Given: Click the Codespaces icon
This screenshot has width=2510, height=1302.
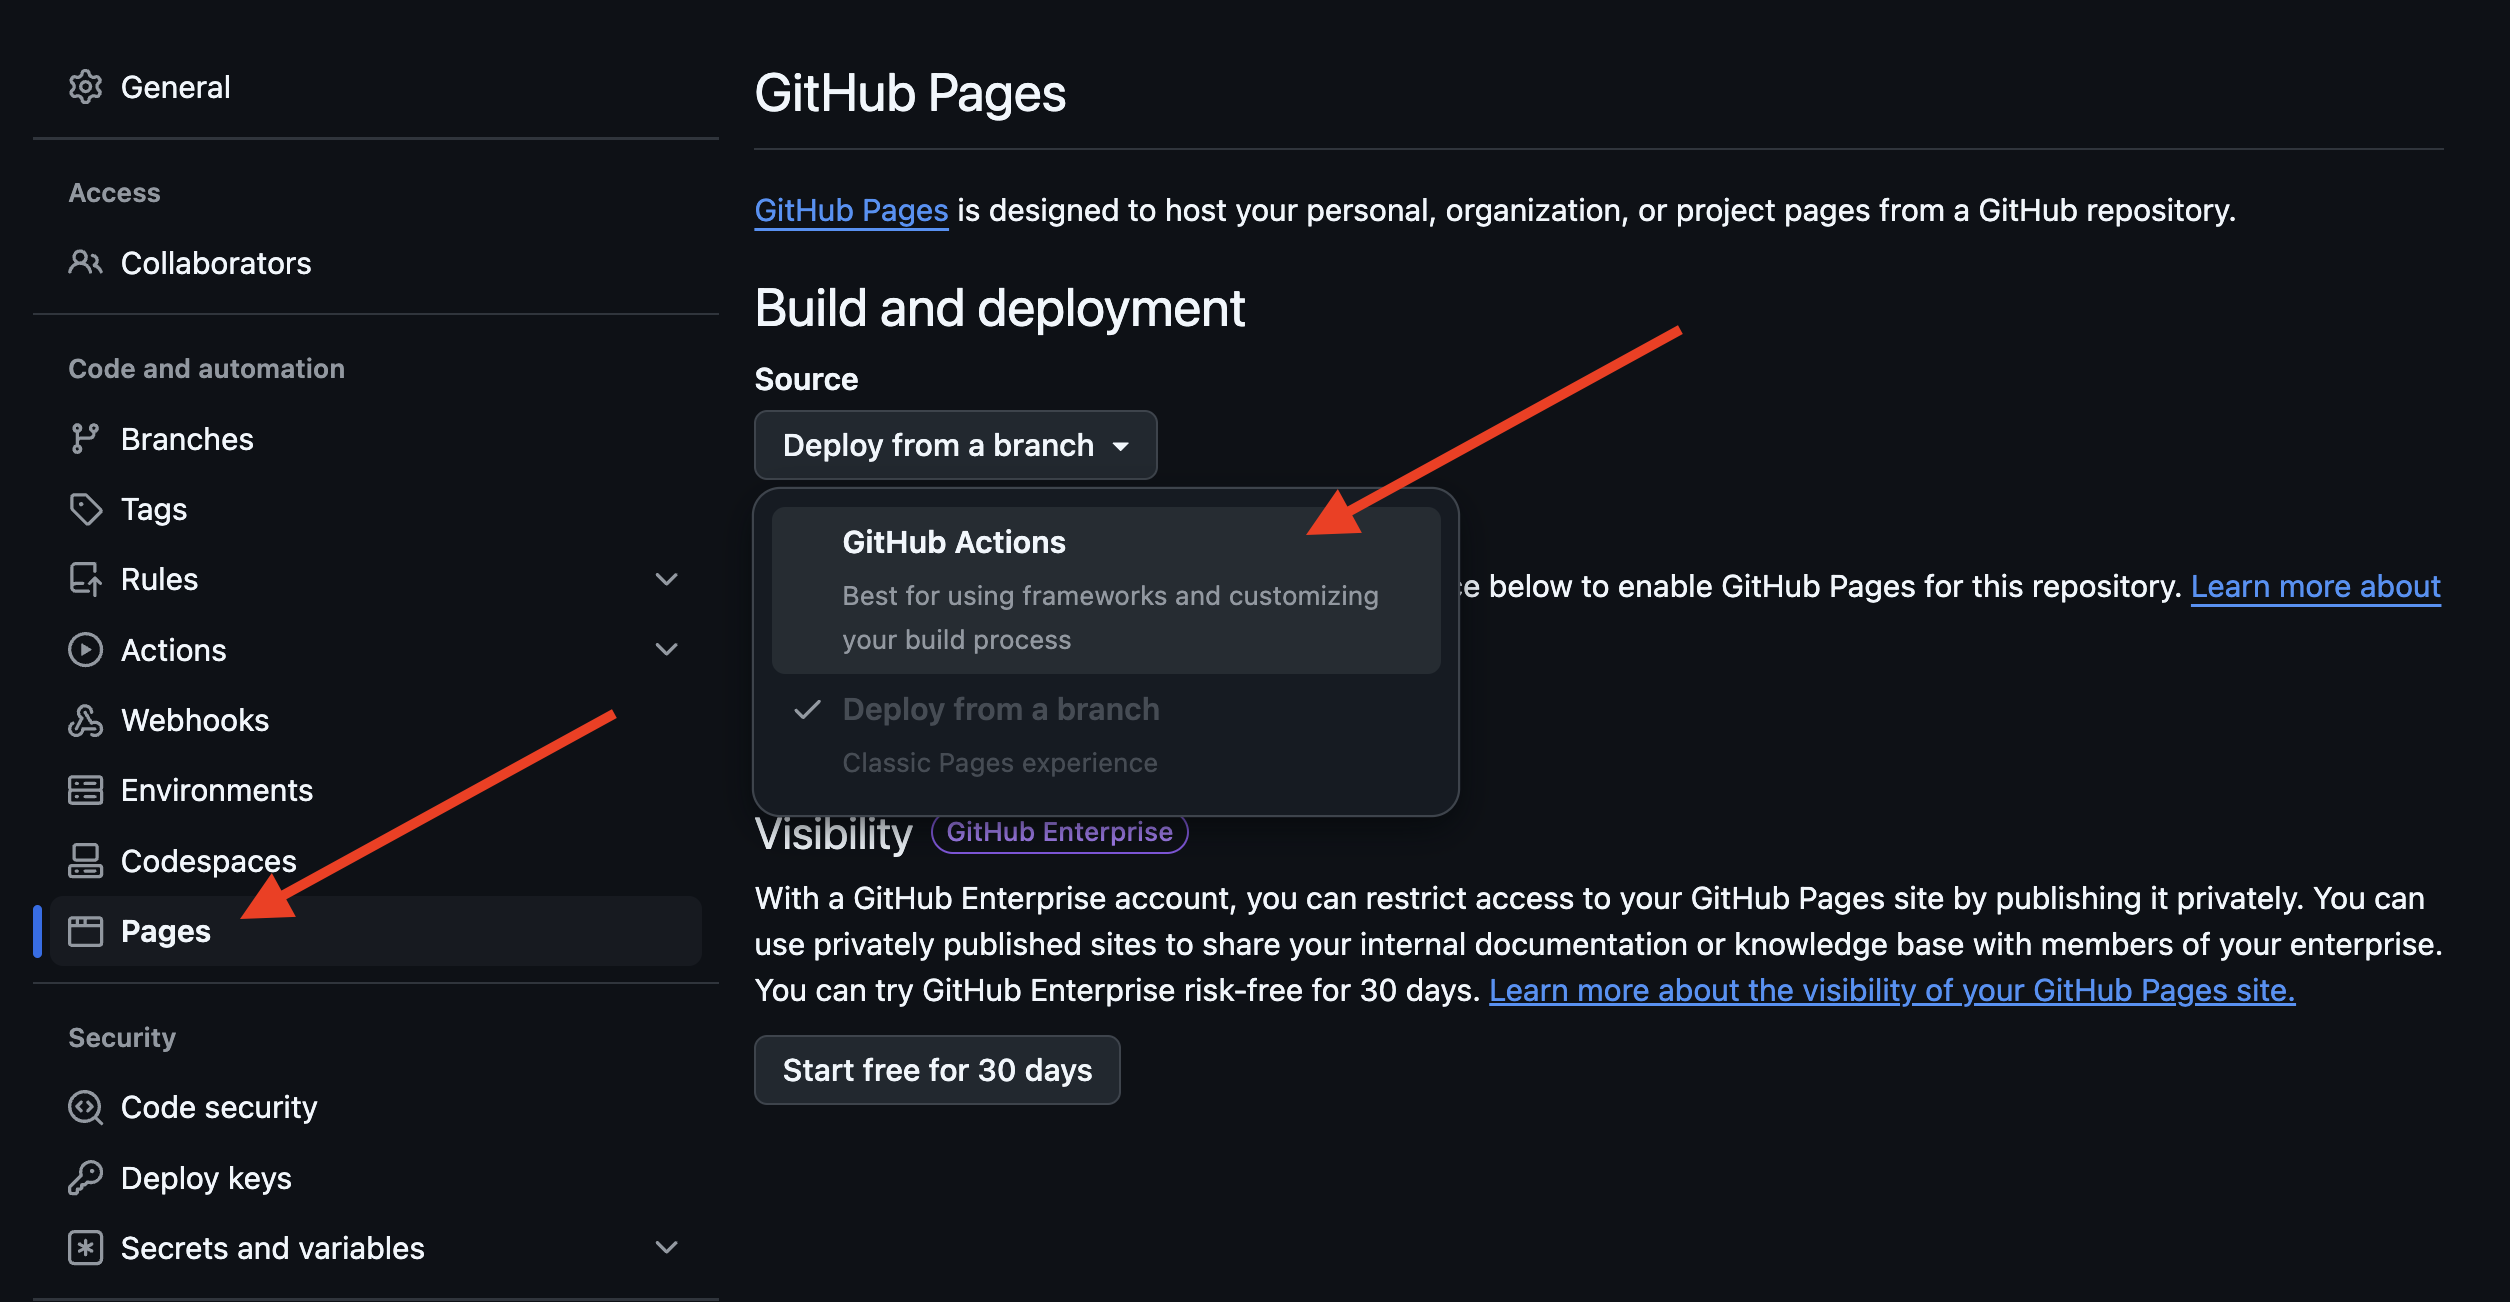Looking at the screenshot, I should point(81,859).
